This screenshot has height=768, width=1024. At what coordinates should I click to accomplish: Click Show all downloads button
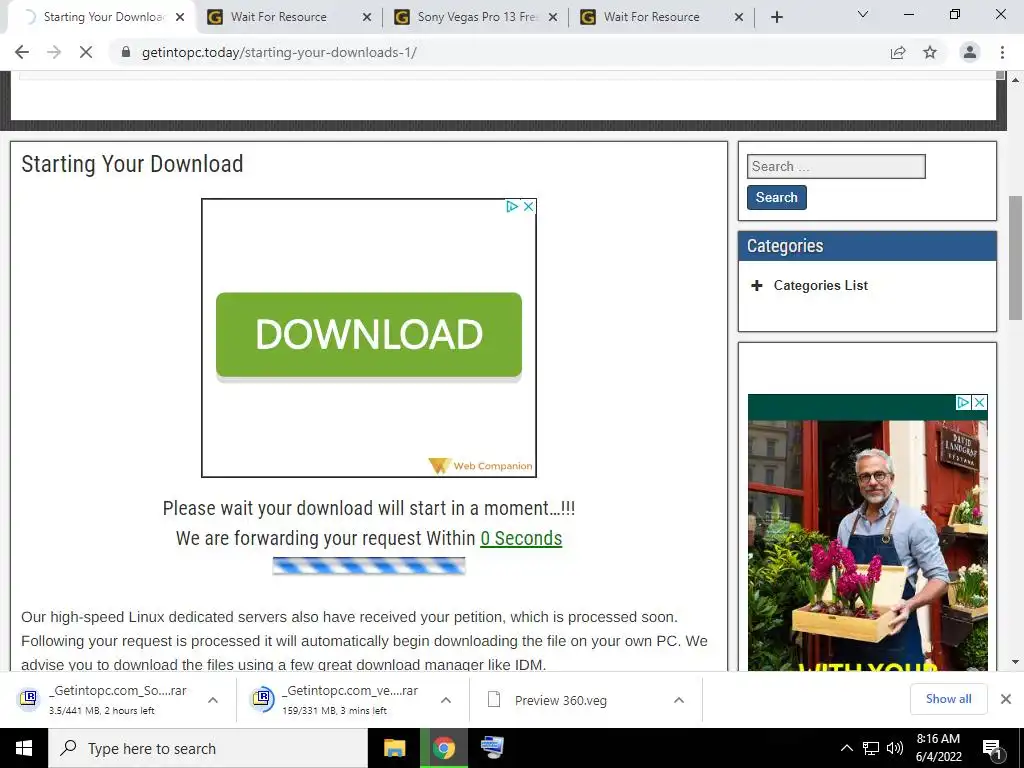[x=948, y=699]
